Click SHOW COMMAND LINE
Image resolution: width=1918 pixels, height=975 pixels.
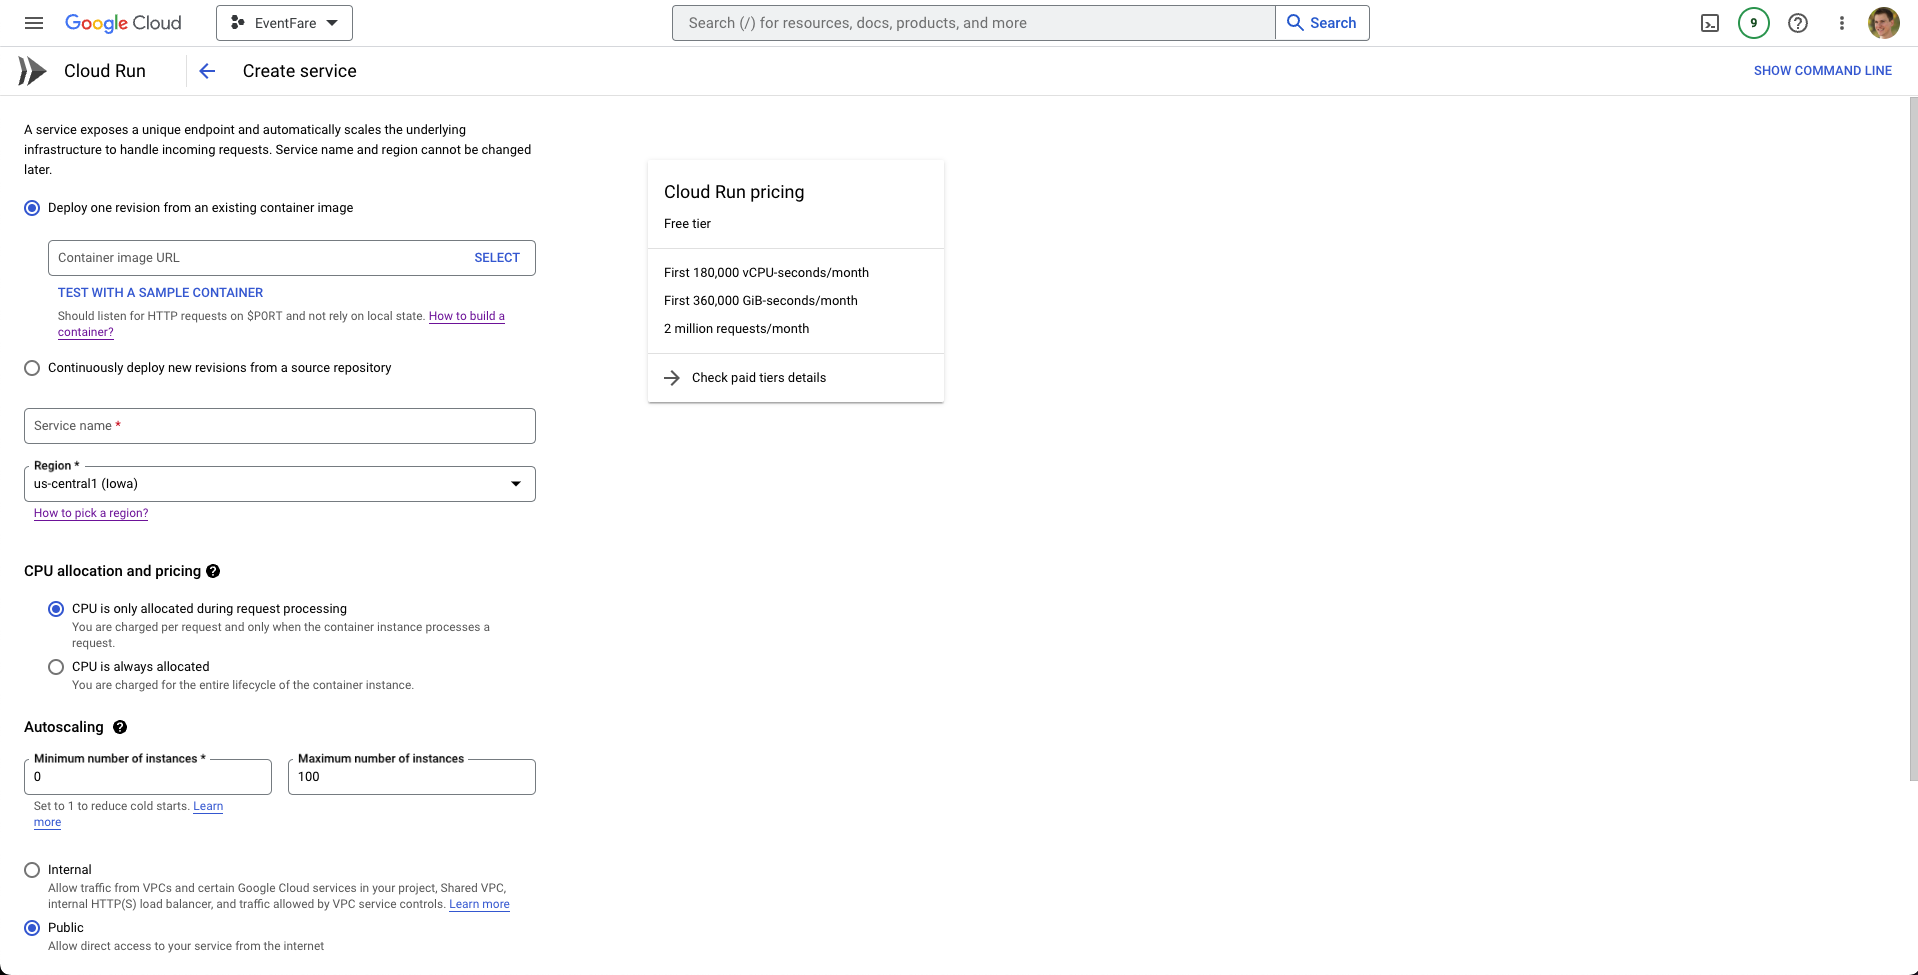(x=1822, y=70)
